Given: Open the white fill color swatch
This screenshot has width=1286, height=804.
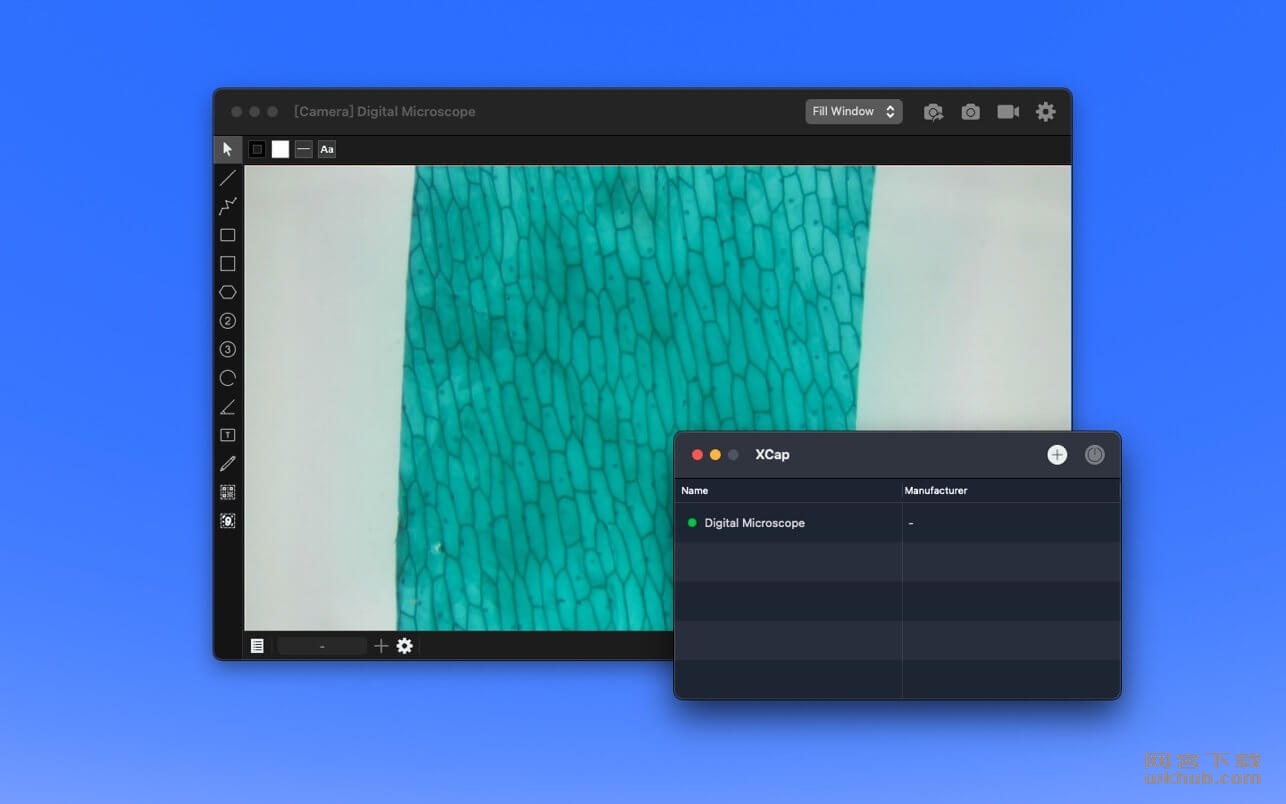Looking at the screenshot, I should click(x=280, y=149).
